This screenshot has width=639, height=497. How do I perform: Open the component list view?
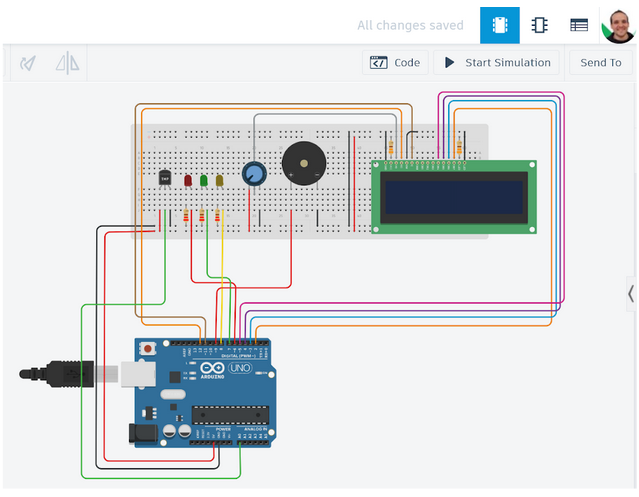[x=579, y=25]
